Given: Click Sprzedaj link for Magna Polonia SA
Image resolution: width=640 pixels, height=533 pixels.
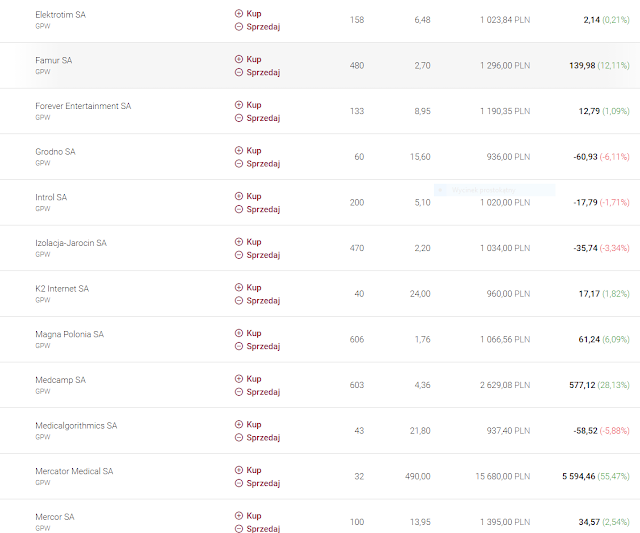Looking at the screenshot, I should coord(263,347).
